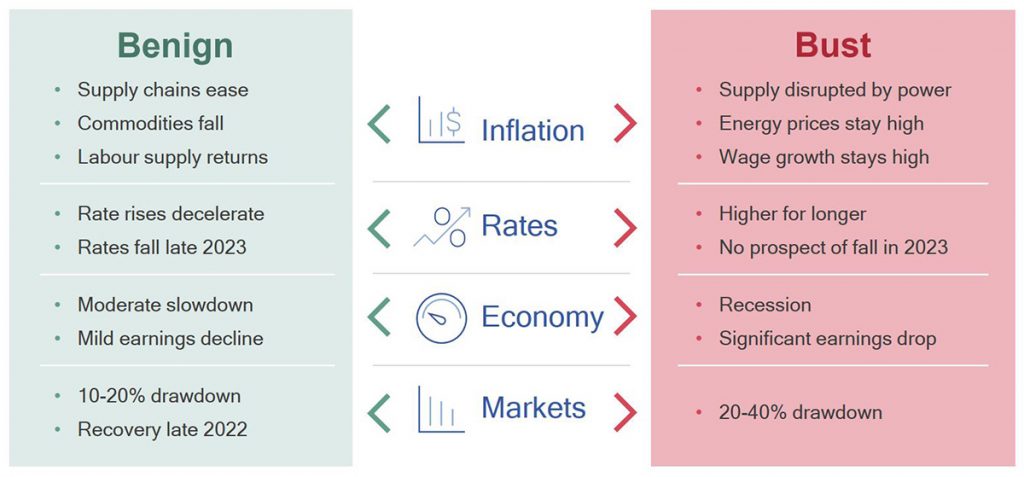Click green left chevron beside Markets
Viewport: 1024px width, 477px height.
point(379,412)
